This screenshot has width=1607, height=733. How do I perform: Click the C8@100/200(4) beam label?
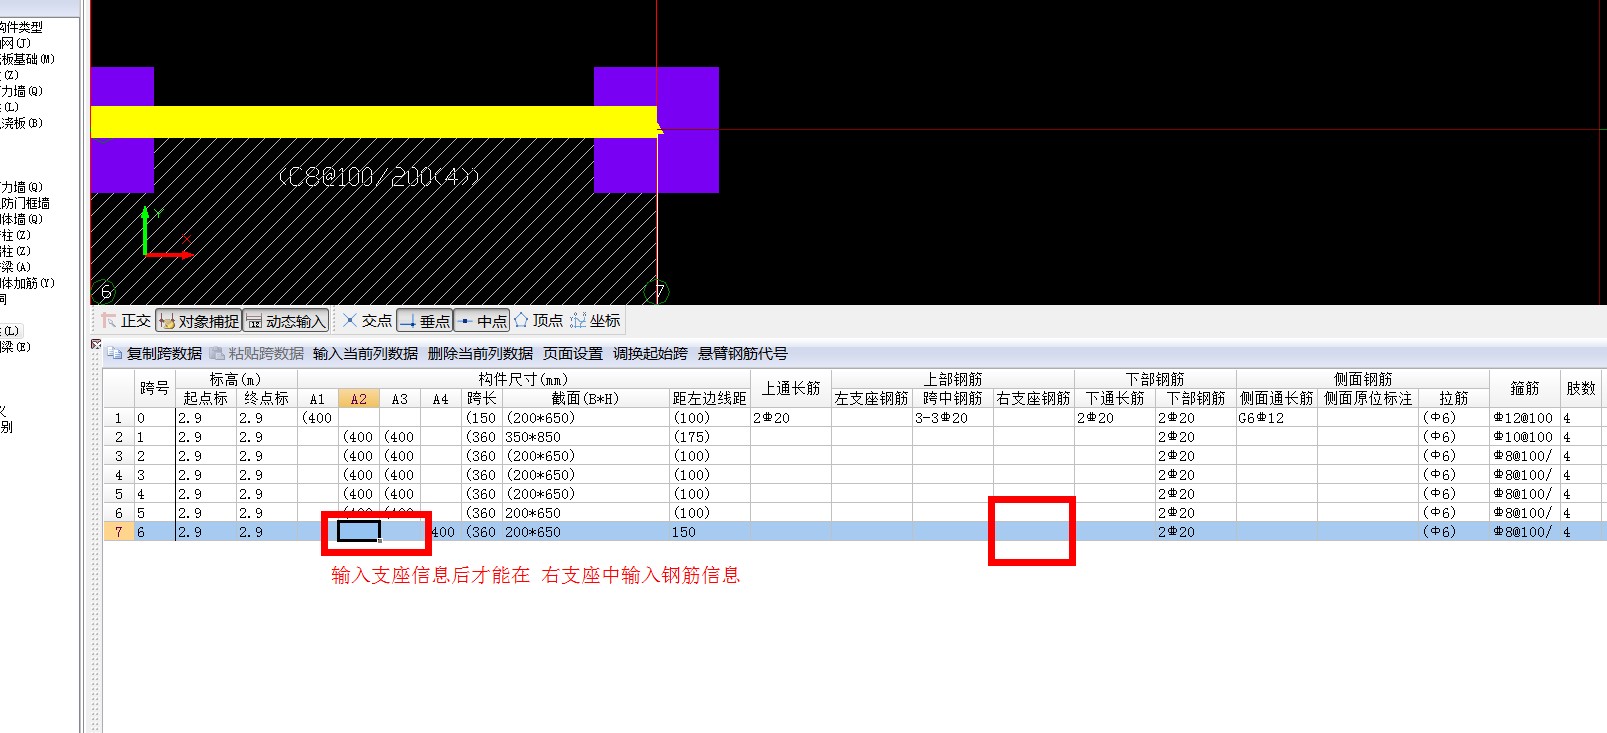point(378,177)
